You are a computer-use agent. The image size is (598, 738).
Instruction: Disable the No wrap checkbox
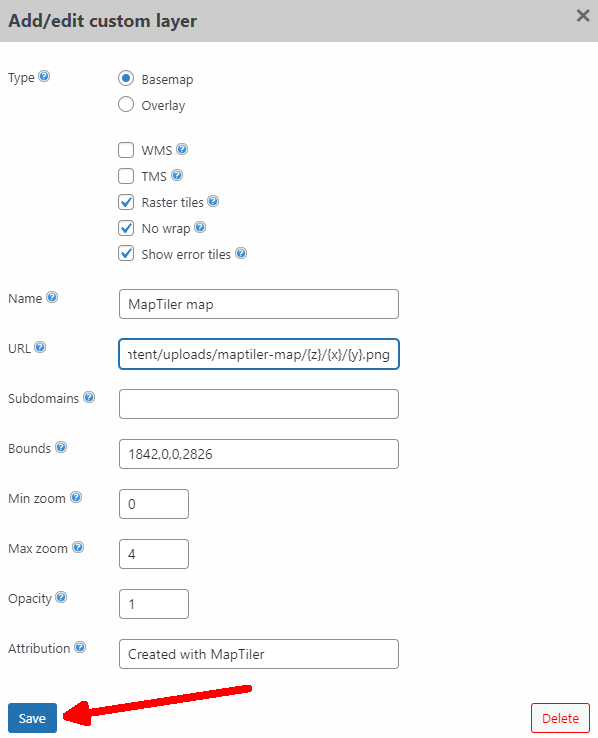126,228
